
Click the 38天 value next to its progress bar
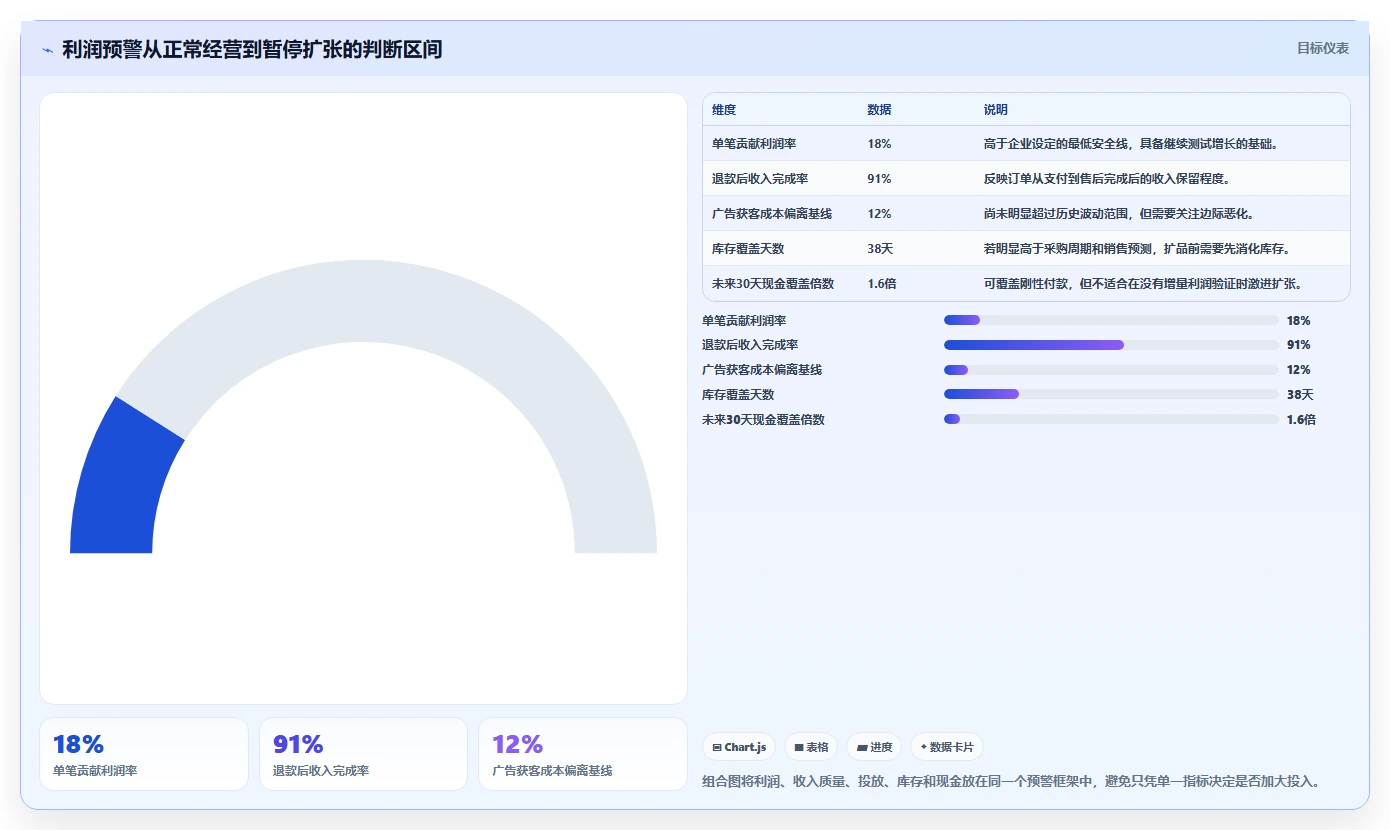(x=1300, y=395)
